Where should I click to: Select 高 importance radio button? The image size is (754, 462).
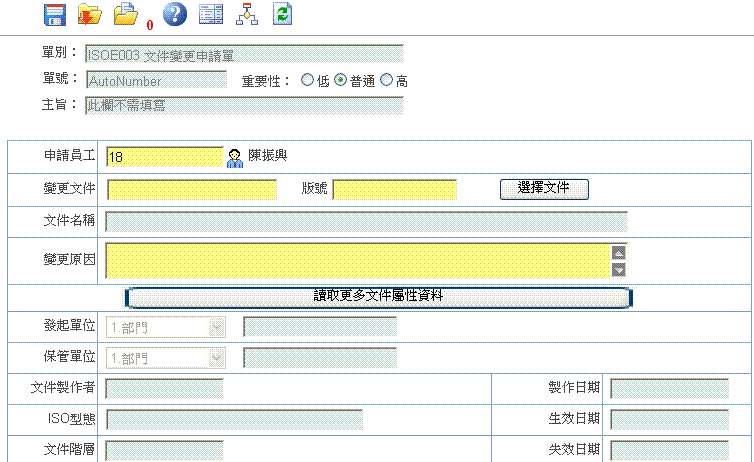(387, 81)
